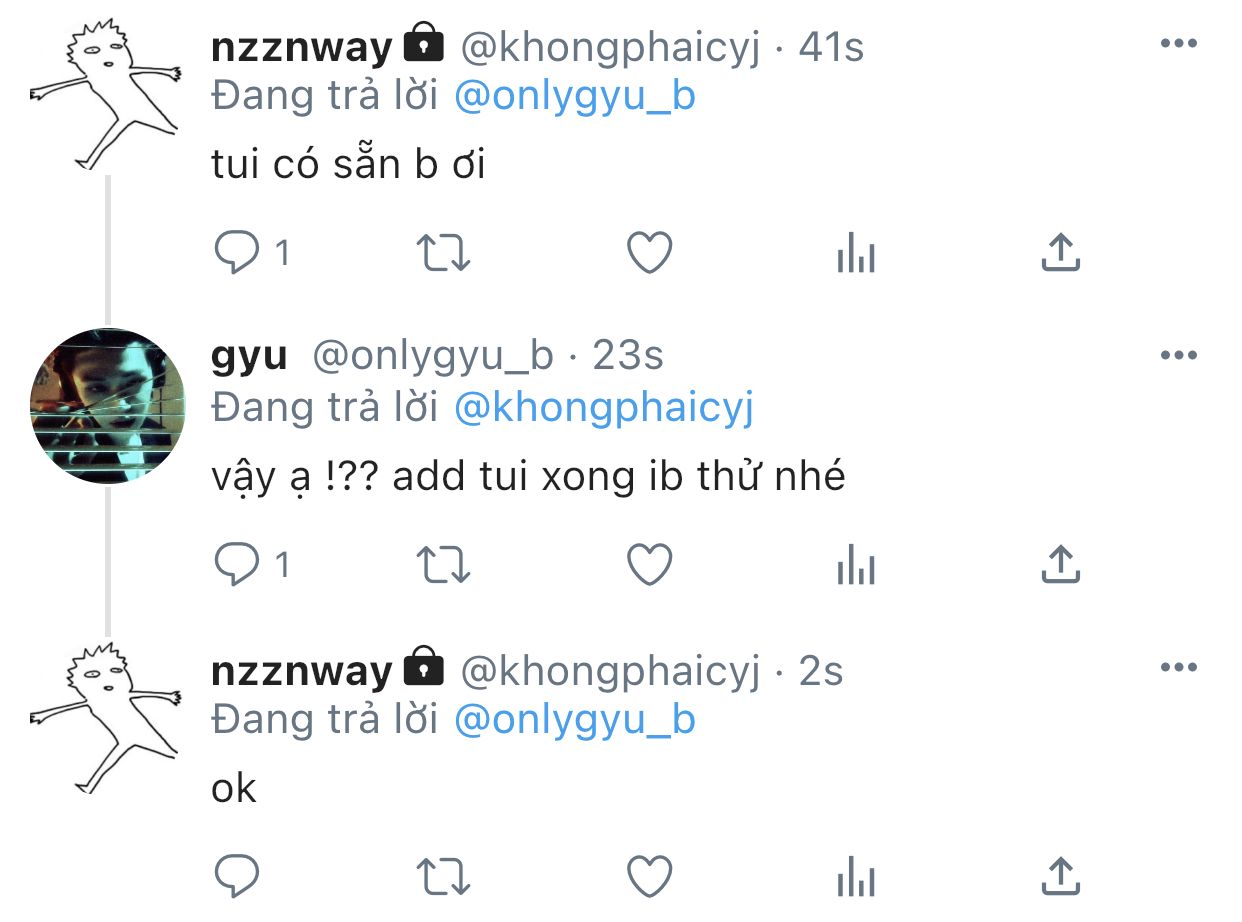Like the "ok" reply tweet
This screenshot has height=922, width=1242.
click(x=649, y=878)
